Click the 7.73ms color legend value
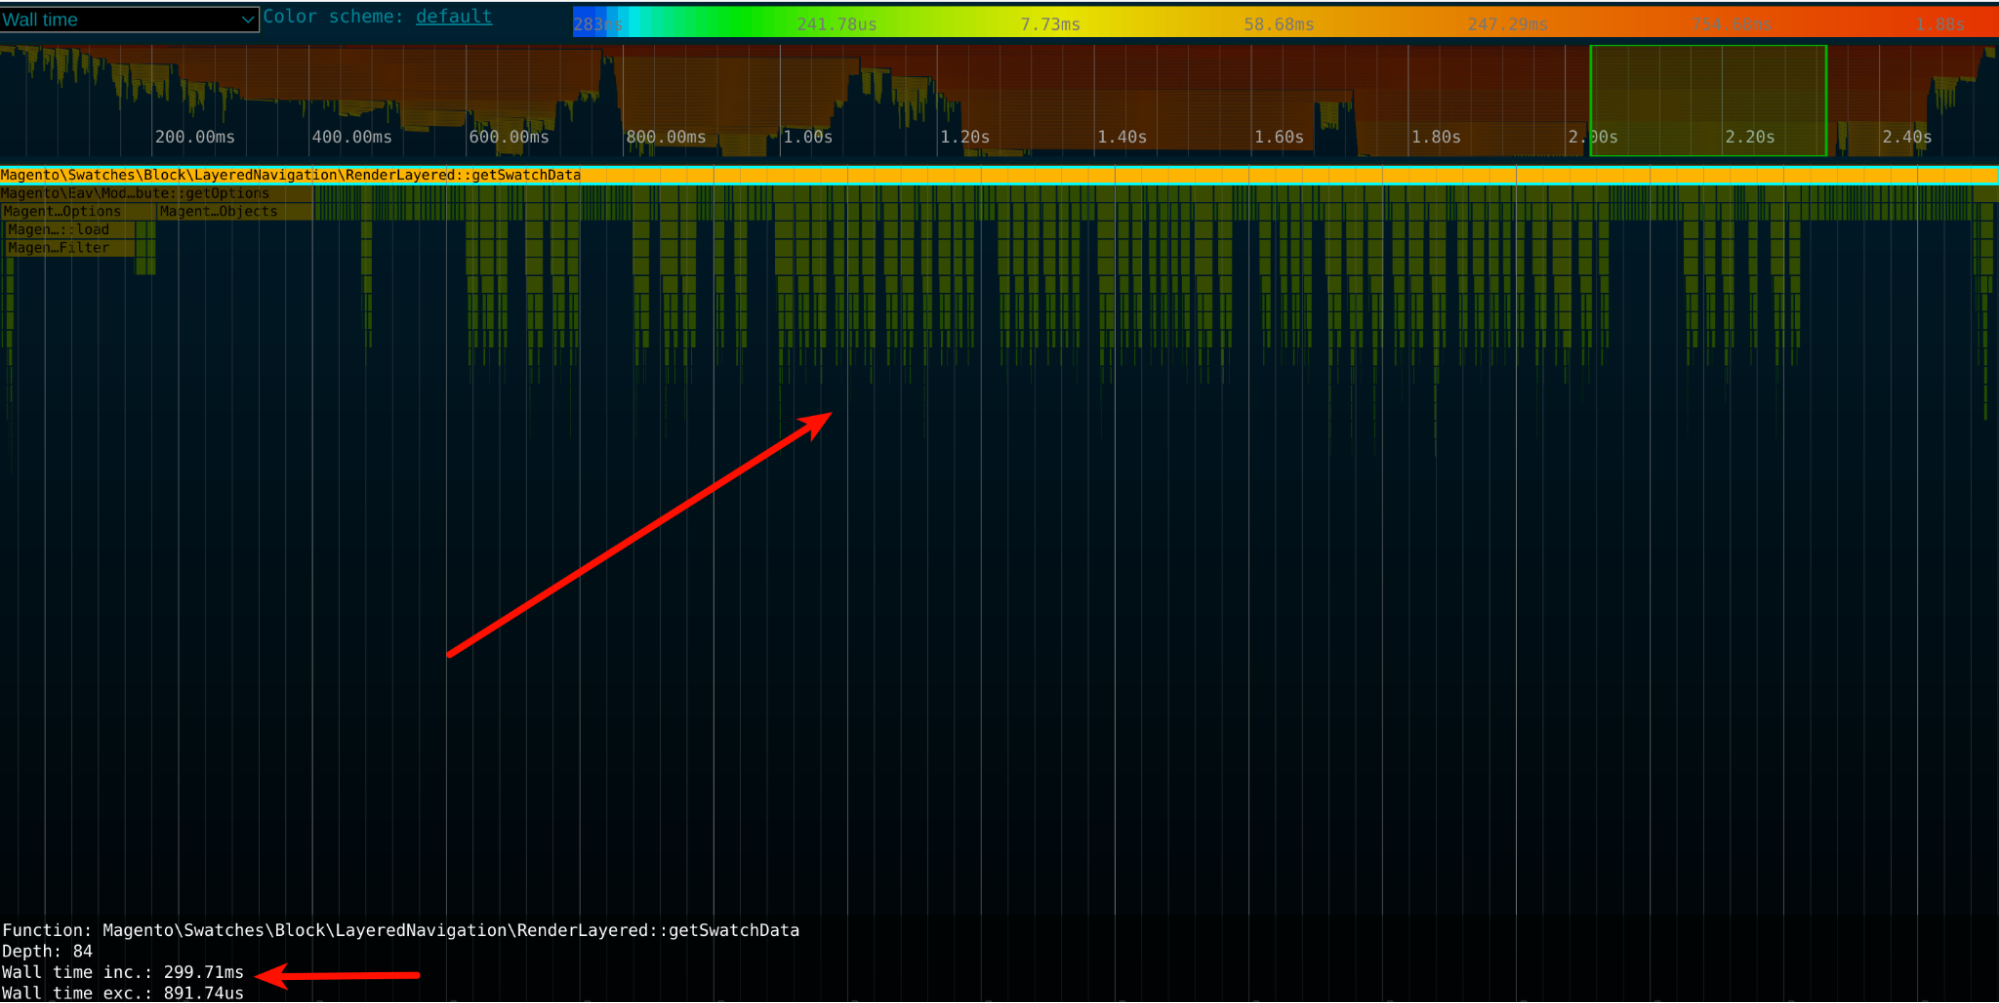The image size is (1999, 1003). pos(1050,24)
